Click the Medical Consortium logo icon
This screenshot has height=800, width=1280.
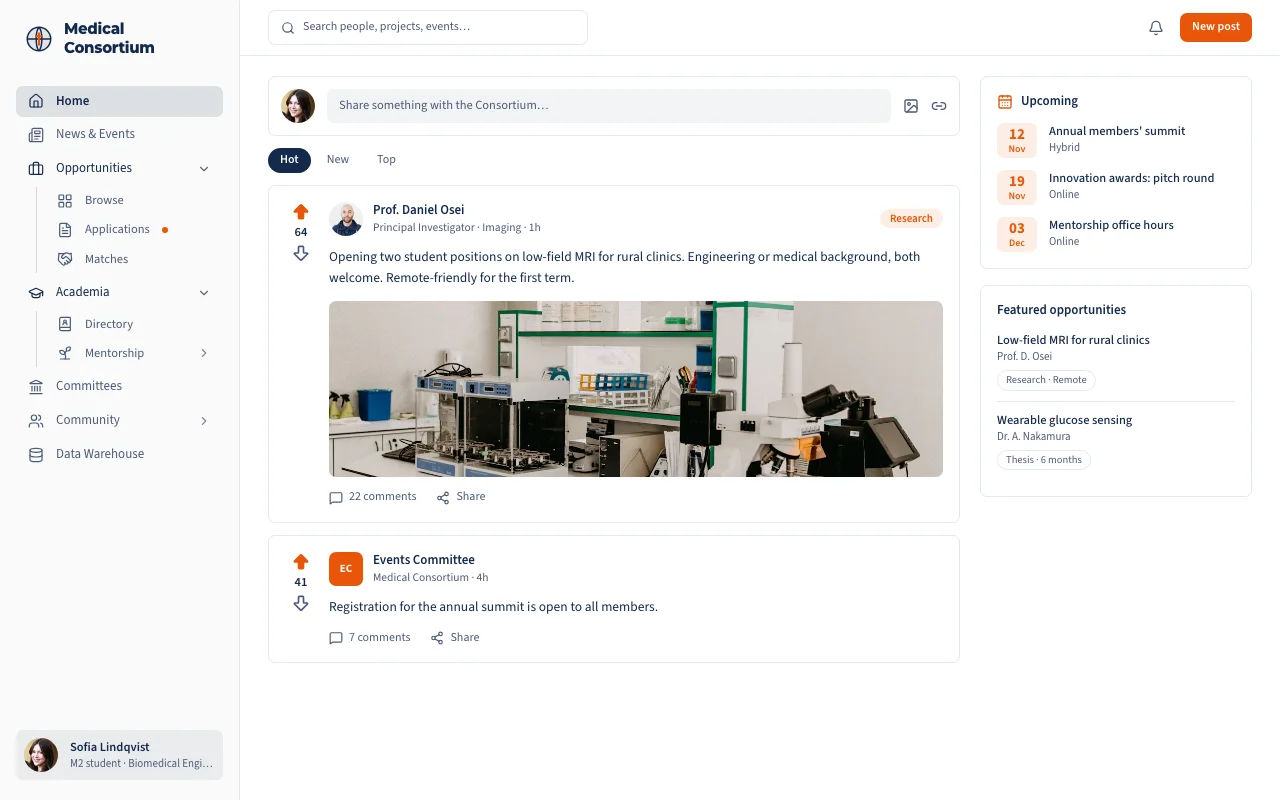pyautogui.click(x=39, y=39)
